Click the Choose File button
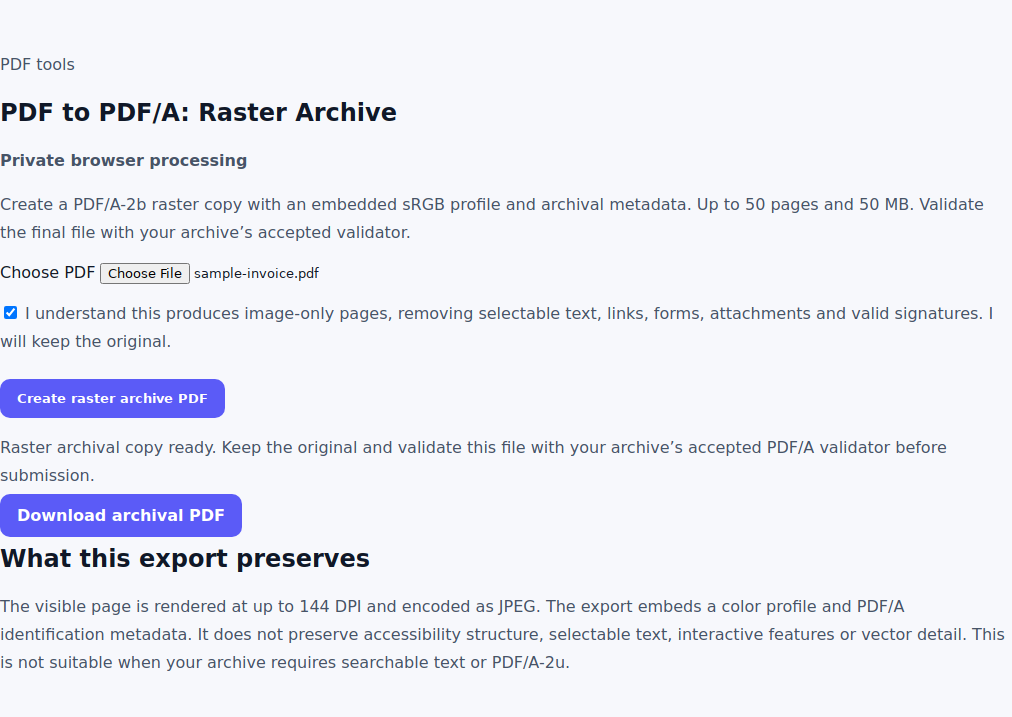 click(x=145, y=274)
